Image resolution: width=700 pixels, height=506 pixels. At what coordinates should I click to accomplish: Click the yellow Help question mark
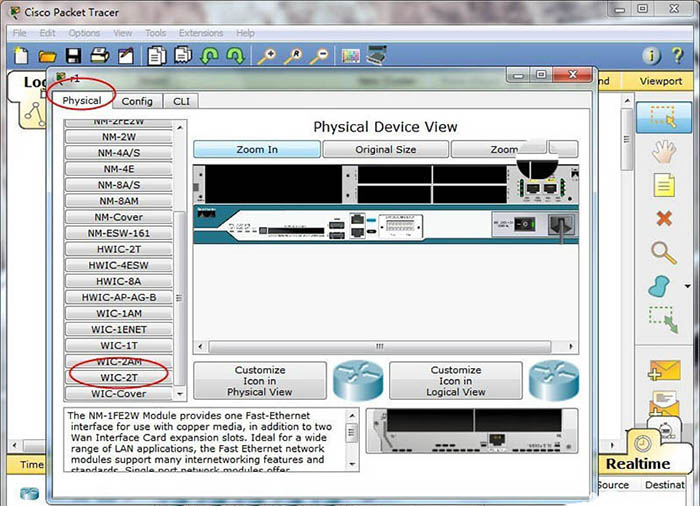[678, 56]
